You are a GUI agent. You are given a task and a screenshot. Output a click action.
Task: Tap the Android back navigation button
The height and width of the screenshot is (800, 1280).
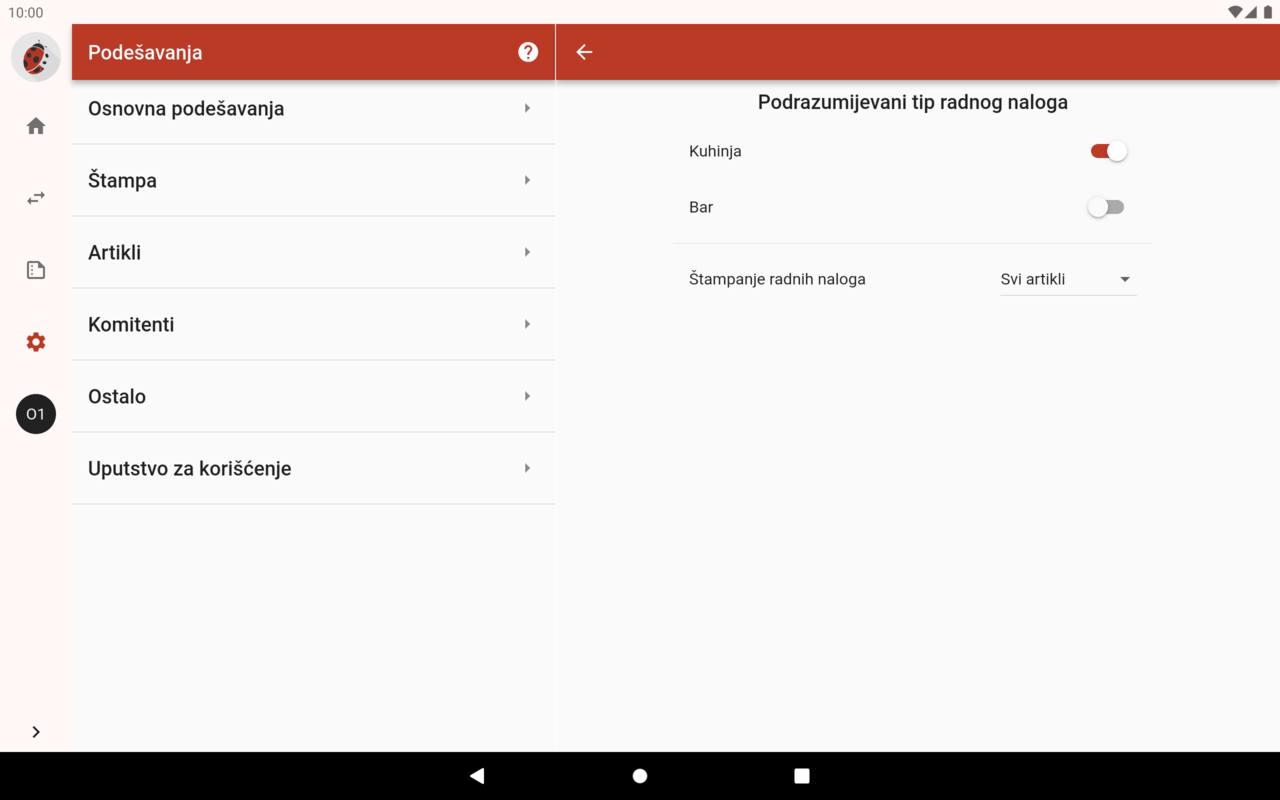(477, 776)
